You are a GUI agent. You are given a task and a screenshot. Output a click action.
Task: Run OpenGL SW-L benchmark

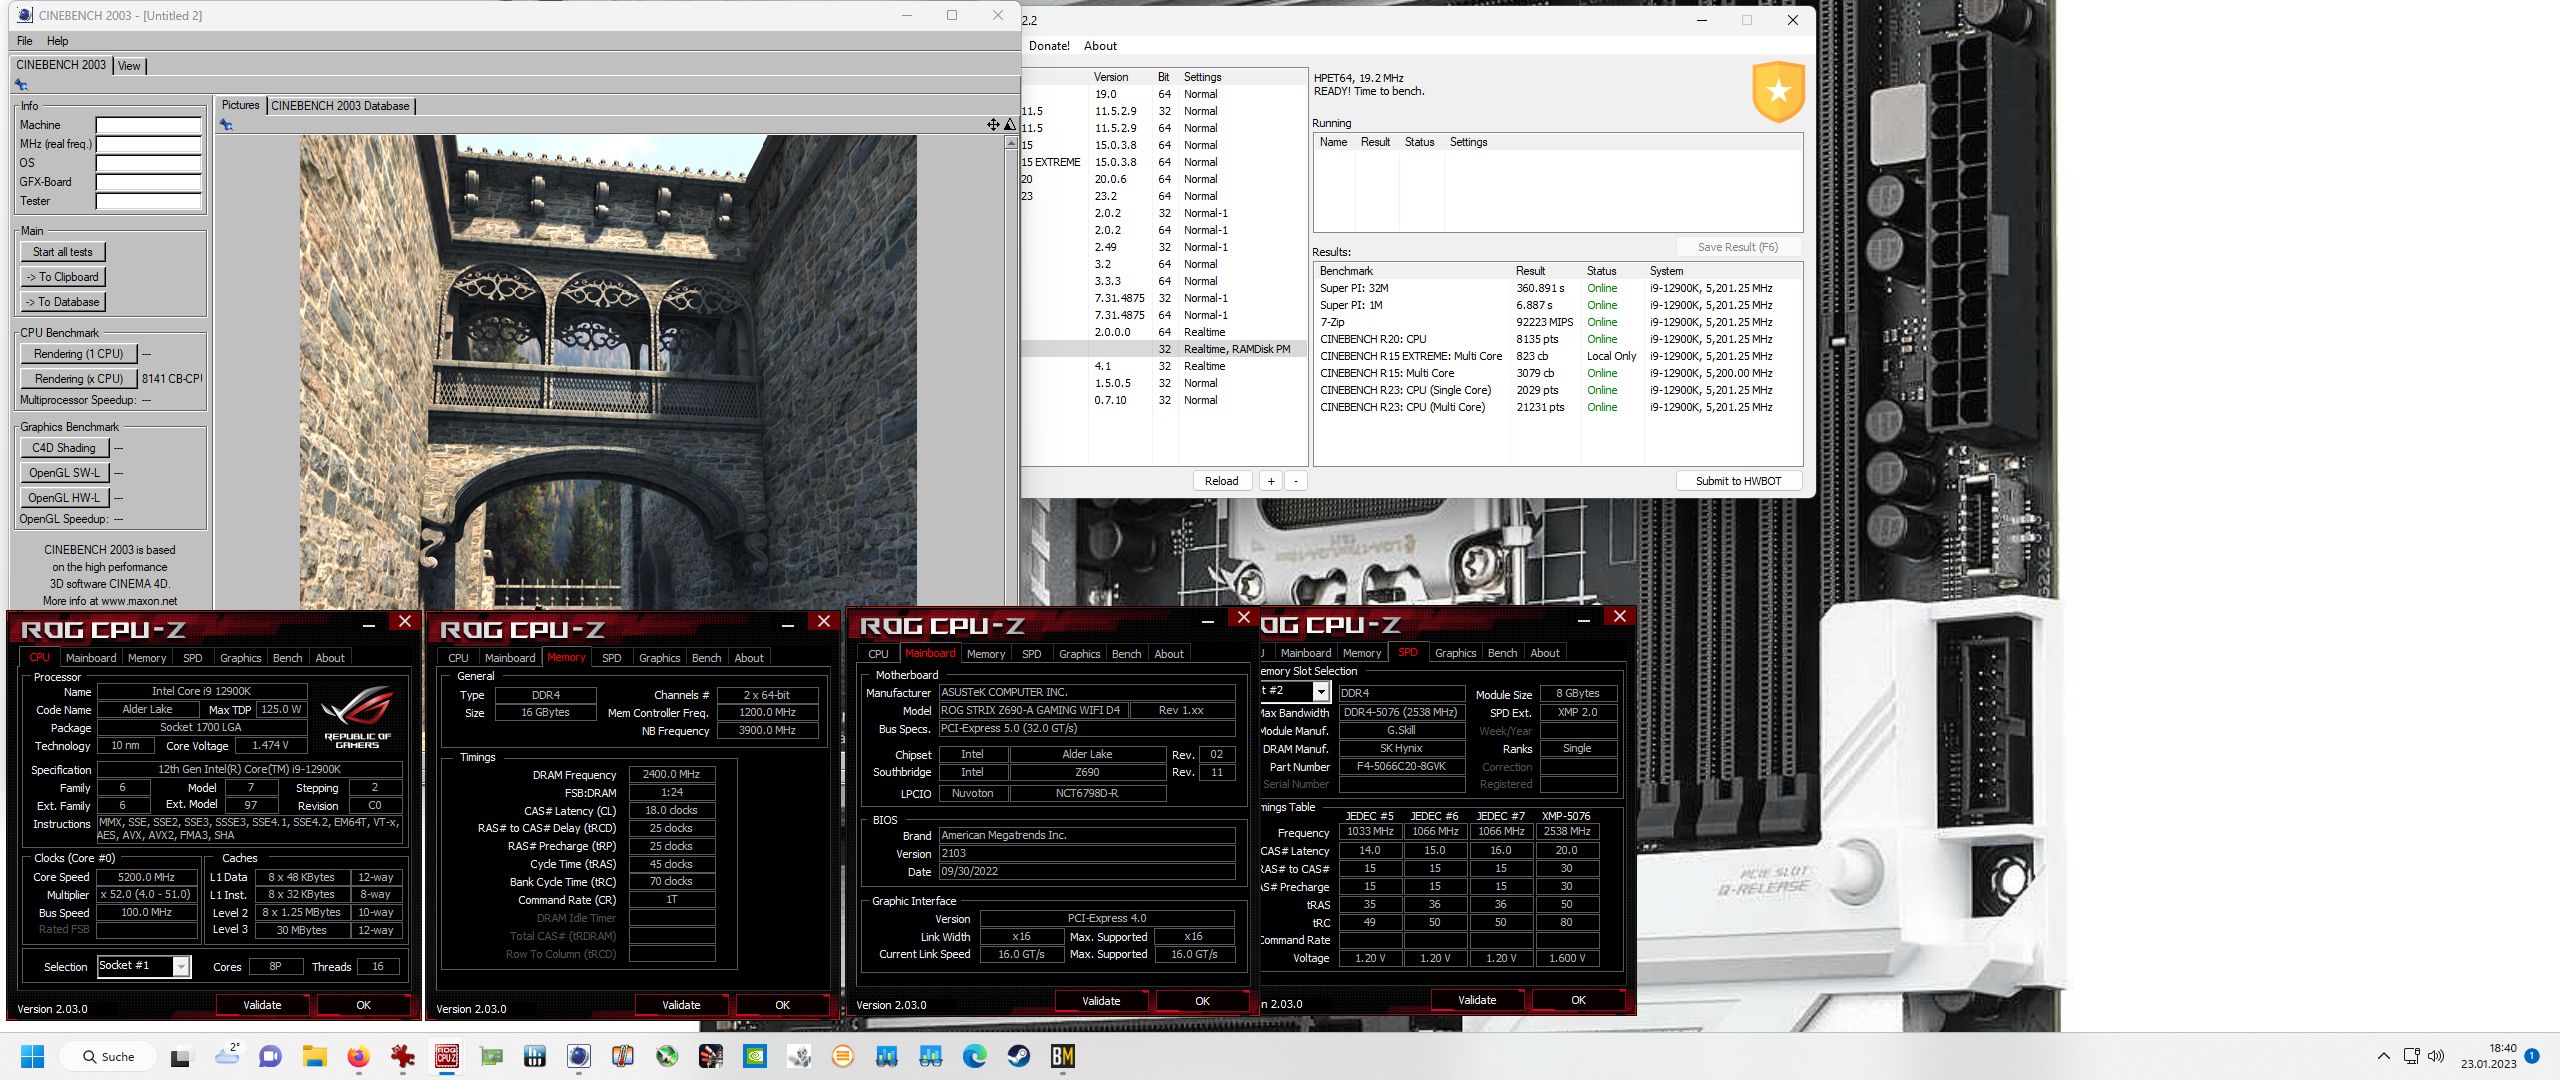(x=64, y=473)
